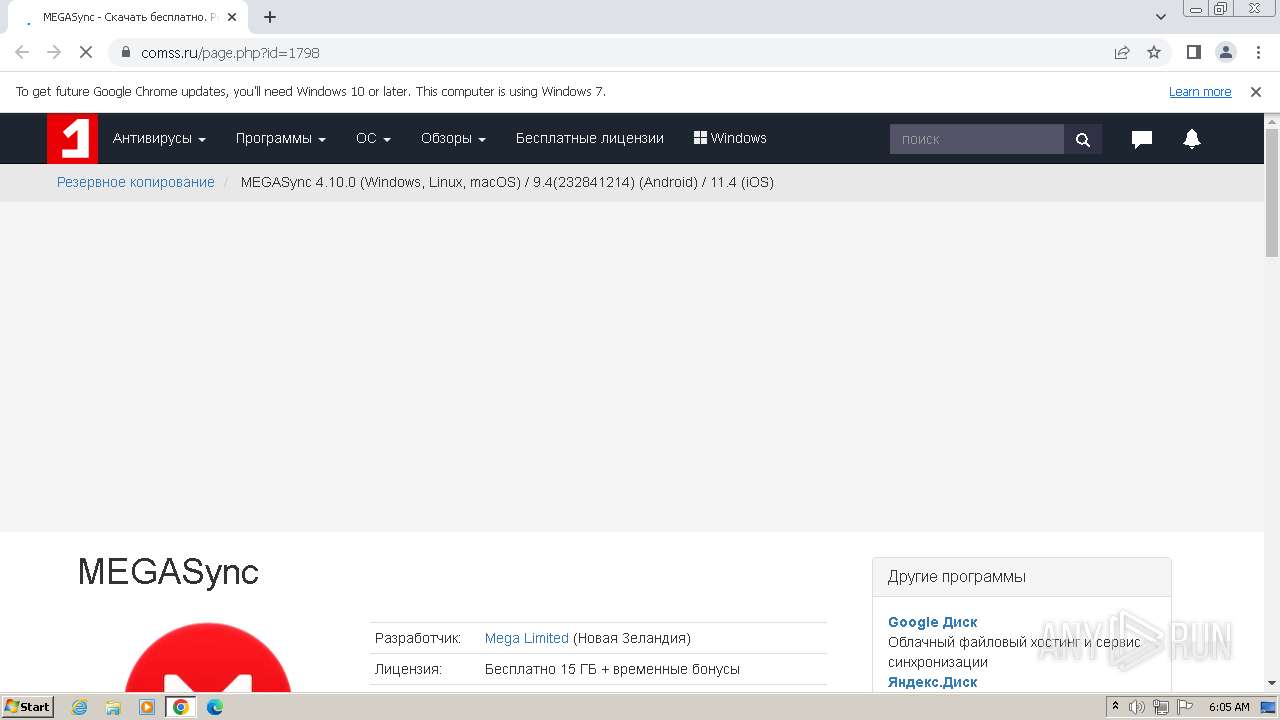
Task: Click the scrollbar down arrow
Action: click(x=1272, y=684)
